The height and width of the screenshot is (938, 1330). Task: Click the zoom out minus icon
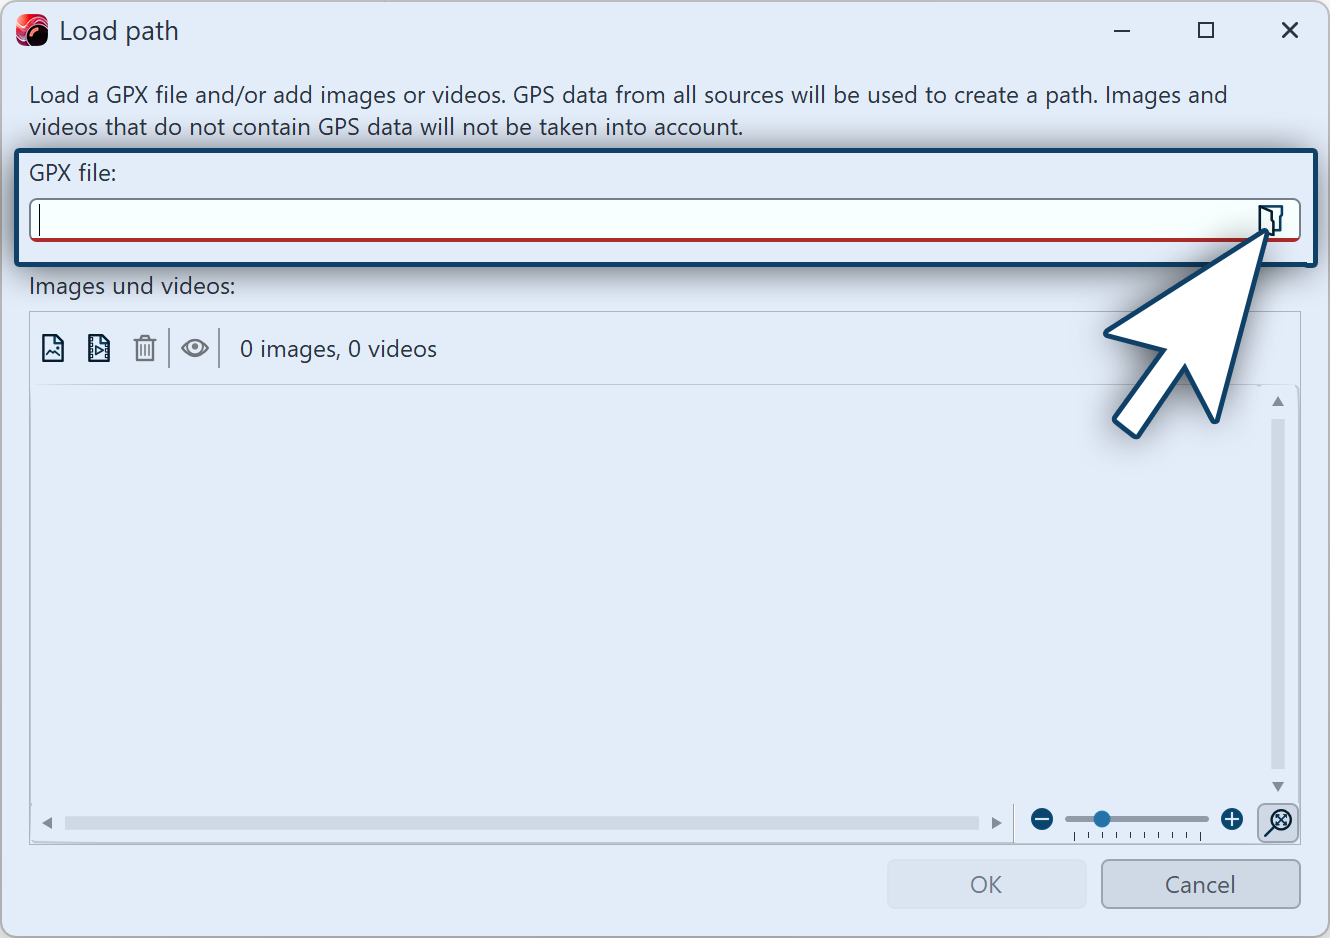[1041, 819]
